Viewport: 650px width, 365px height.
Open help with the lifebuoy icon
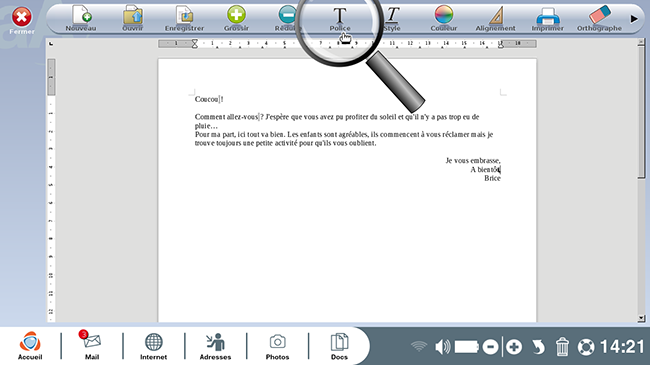click(586, 347)
